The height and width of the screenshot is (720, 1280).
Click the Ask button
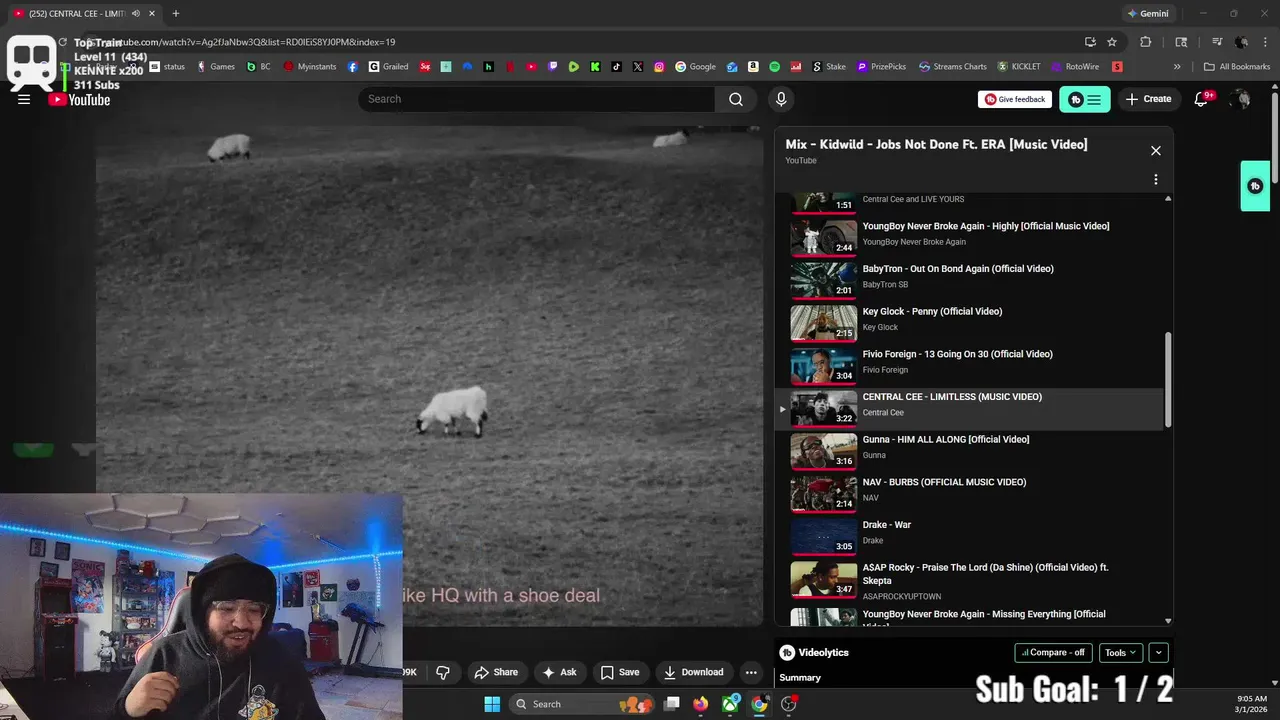tap(559, 672)
